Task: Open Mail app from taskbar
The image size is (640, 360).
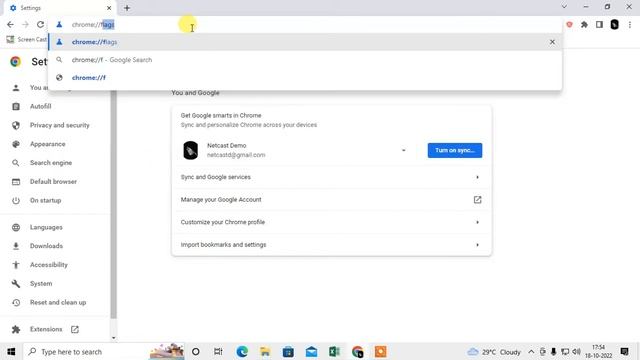Action: [311, 351]
